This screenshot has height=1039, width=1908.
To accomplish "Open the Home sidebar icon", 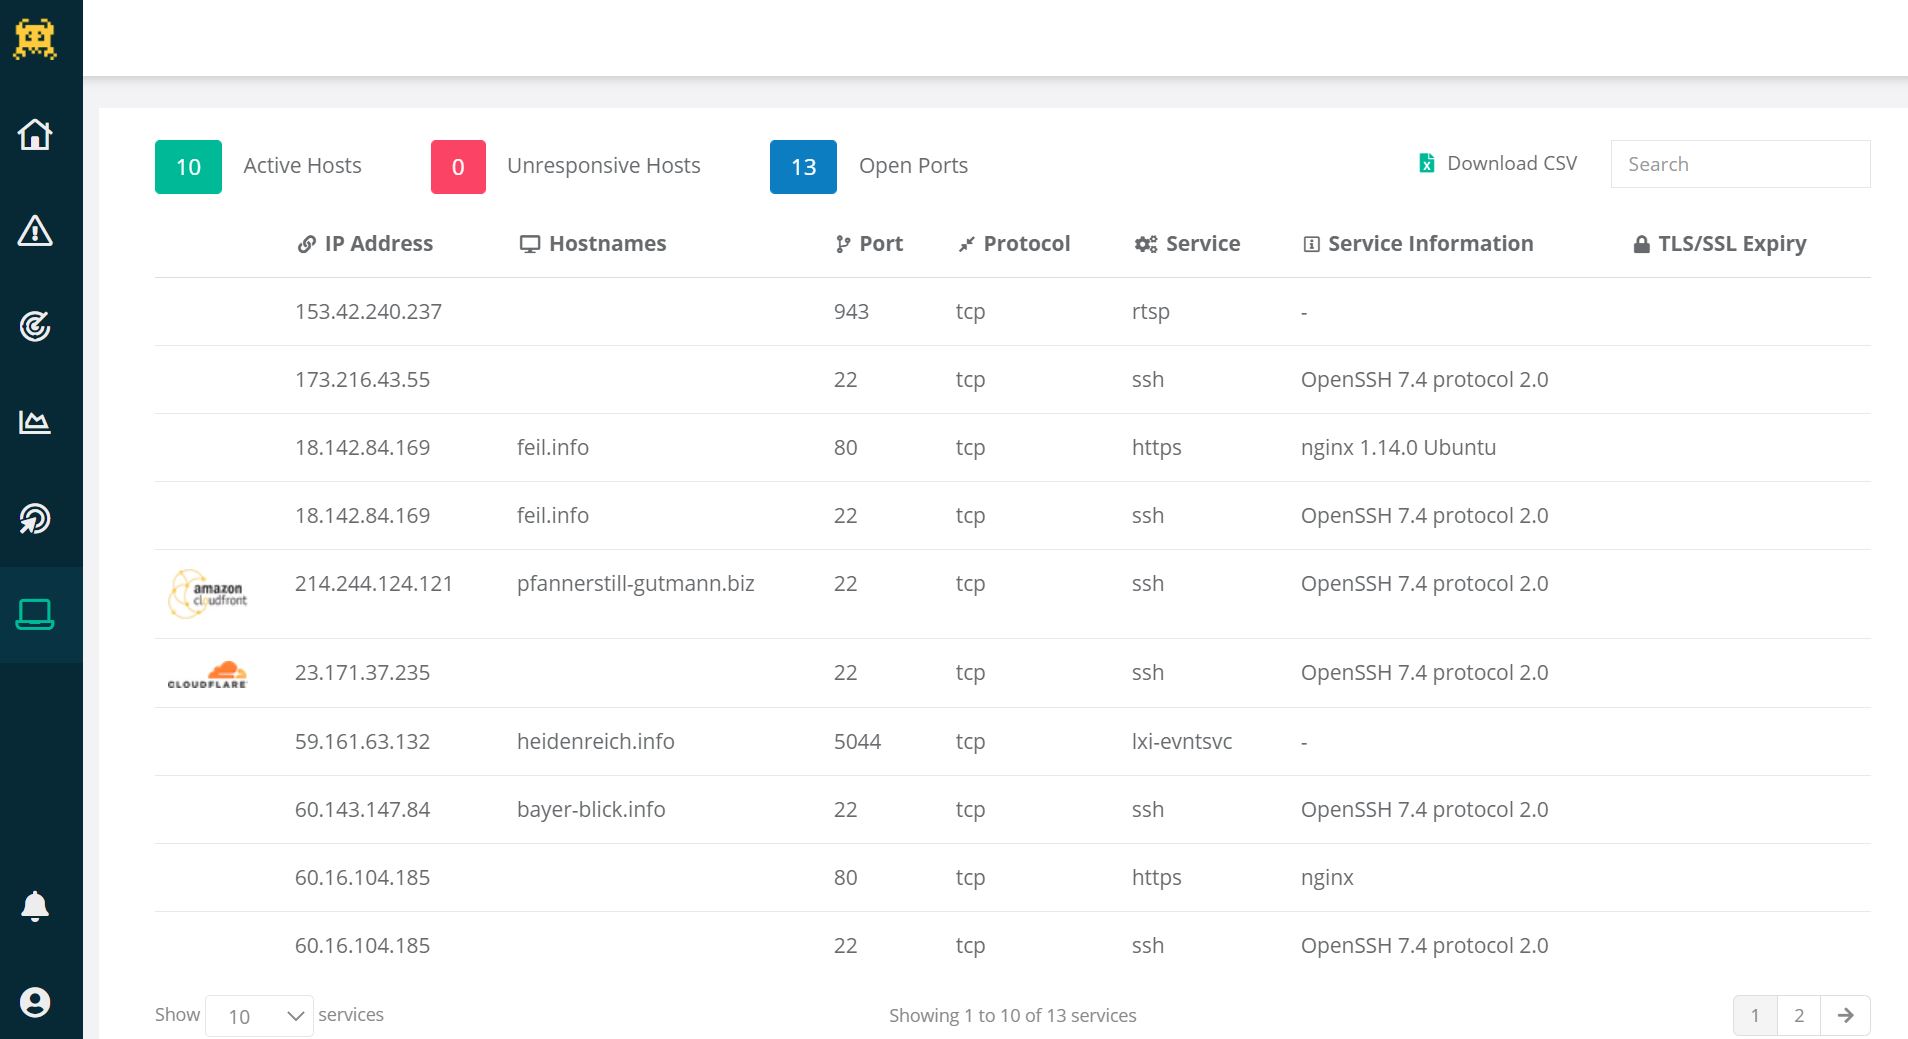I will pyautogui.click(x=35, y=134).
